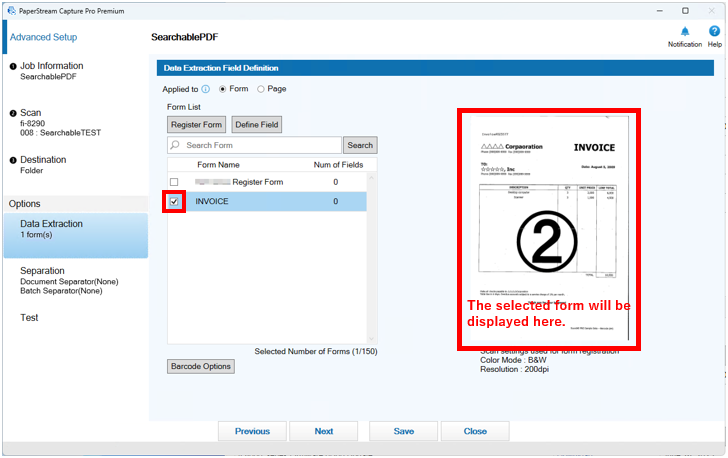
Task: Proceed with the Next button
Action: pos(324,431)
